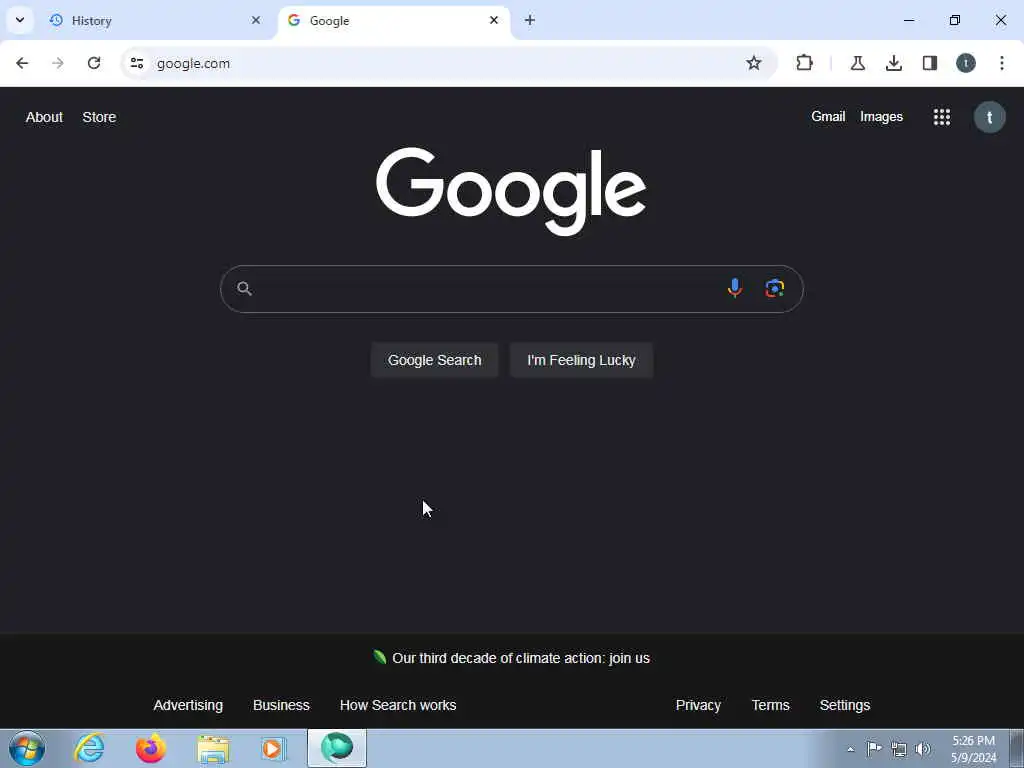Close the Google tab
Image resolution: width=1024 pixels, height=768 pixels.
point(494,20)
